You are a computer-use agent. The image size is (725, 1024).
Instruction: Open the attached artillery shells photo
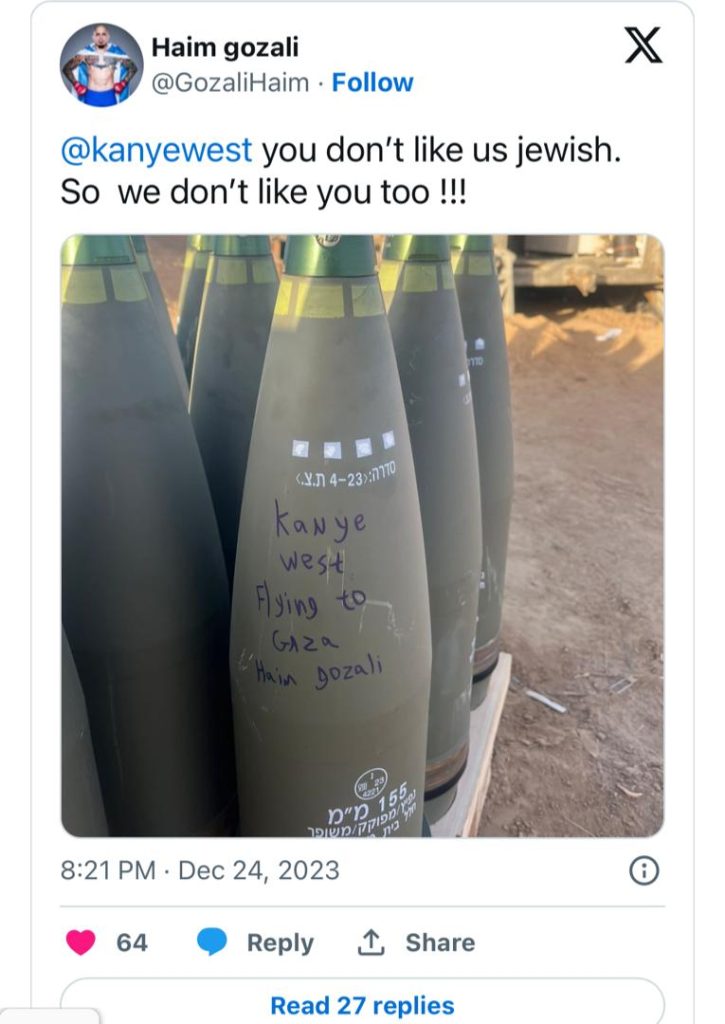(x=362, y=536)
